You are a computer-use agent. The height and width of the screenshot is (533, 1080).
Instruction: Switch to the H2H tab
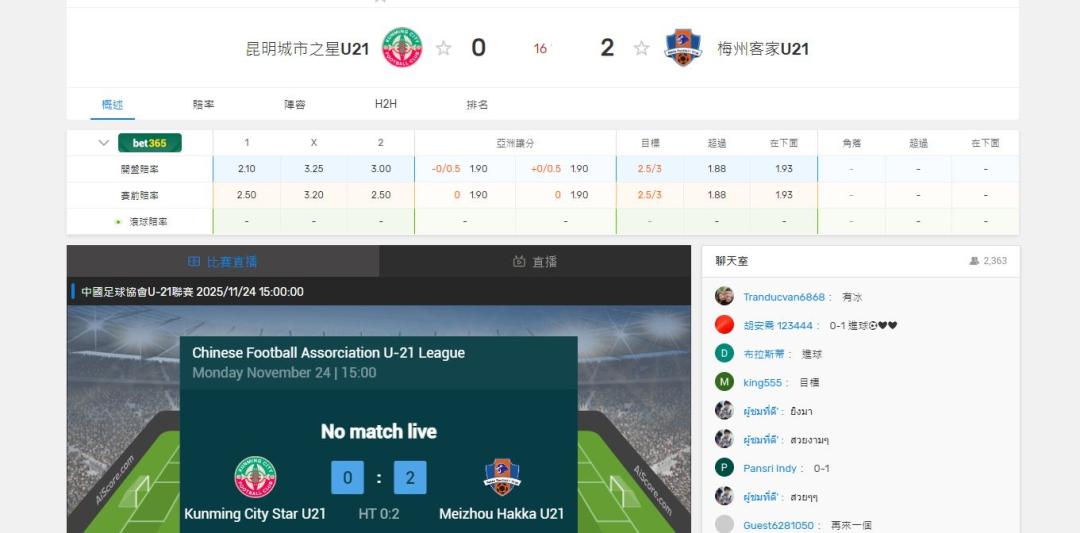point(386,104)
